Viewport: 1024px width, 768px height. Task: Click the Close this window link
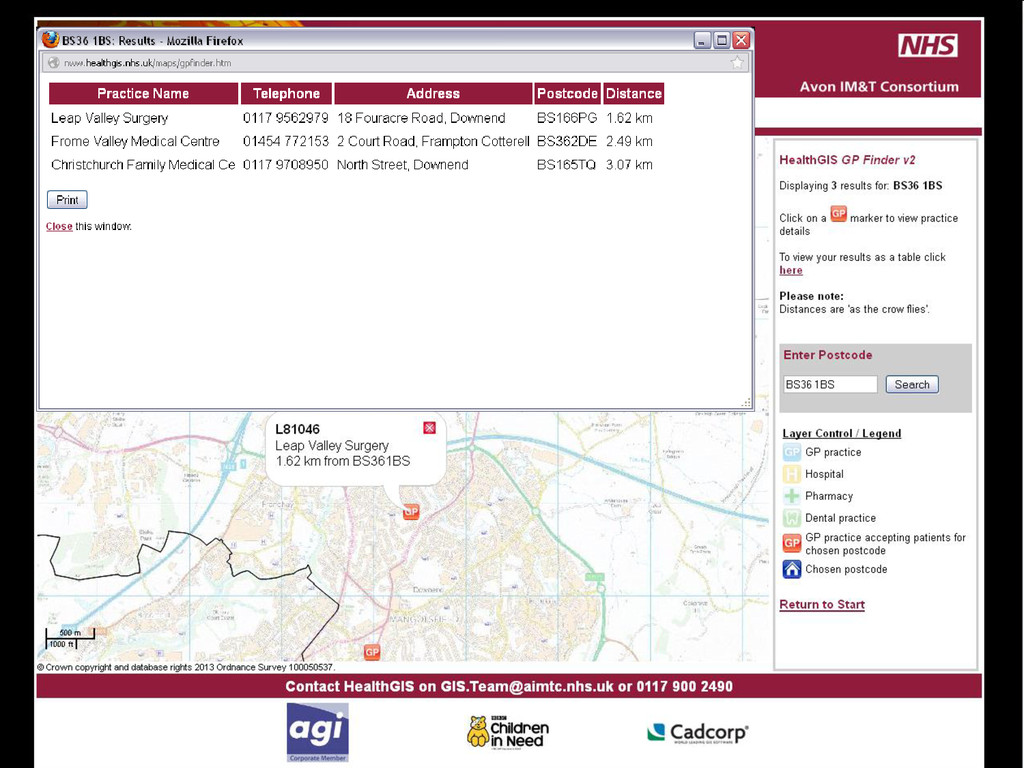point(59,227)
